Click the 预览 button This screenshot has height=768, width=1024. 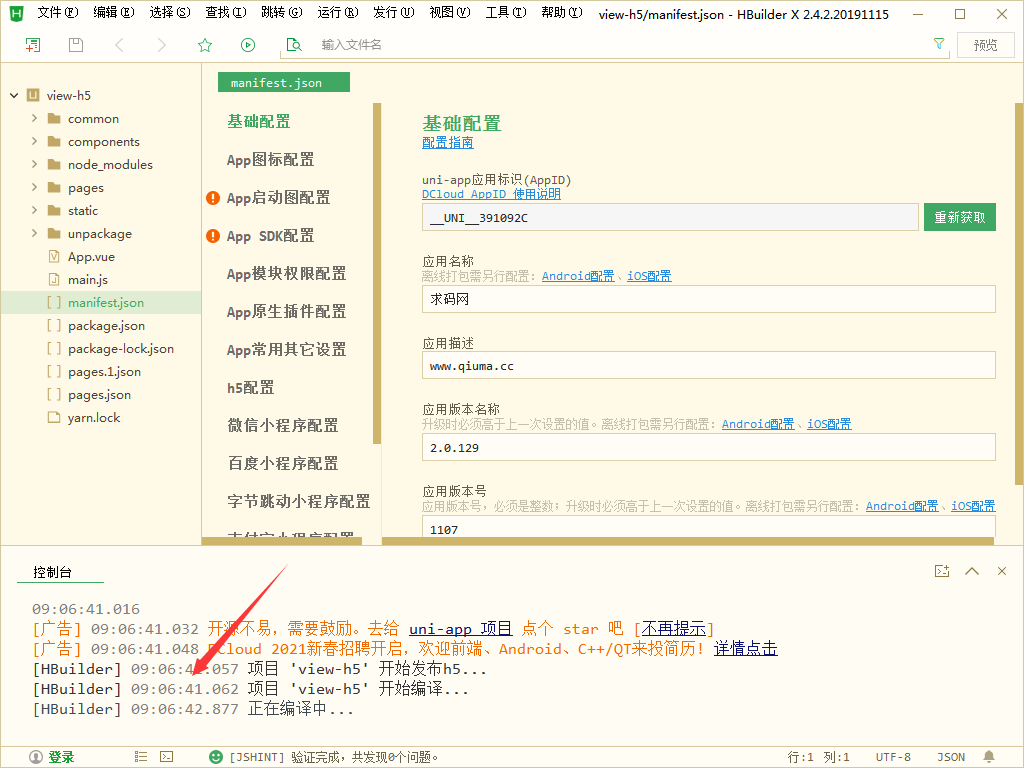coord(985,45)
